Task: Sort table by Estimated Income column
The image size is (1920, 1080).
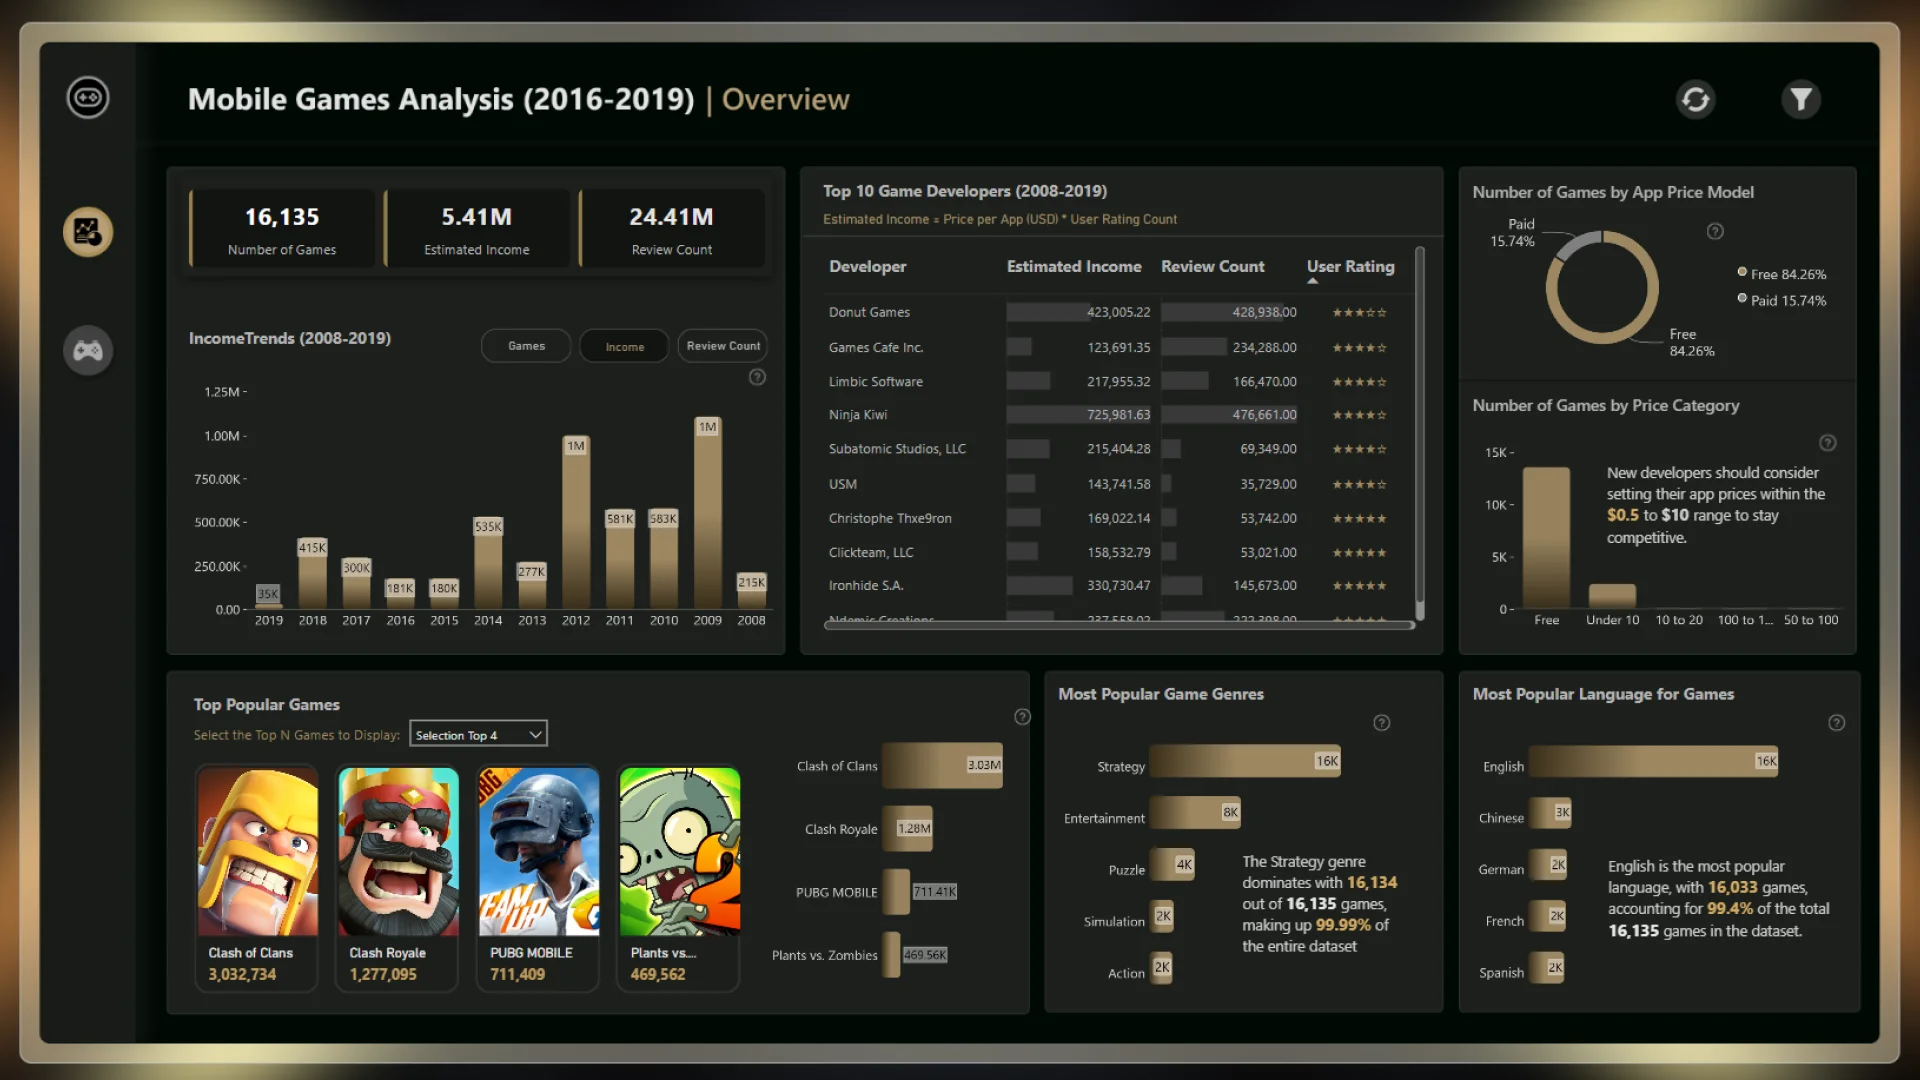Action: [1074, 266]
